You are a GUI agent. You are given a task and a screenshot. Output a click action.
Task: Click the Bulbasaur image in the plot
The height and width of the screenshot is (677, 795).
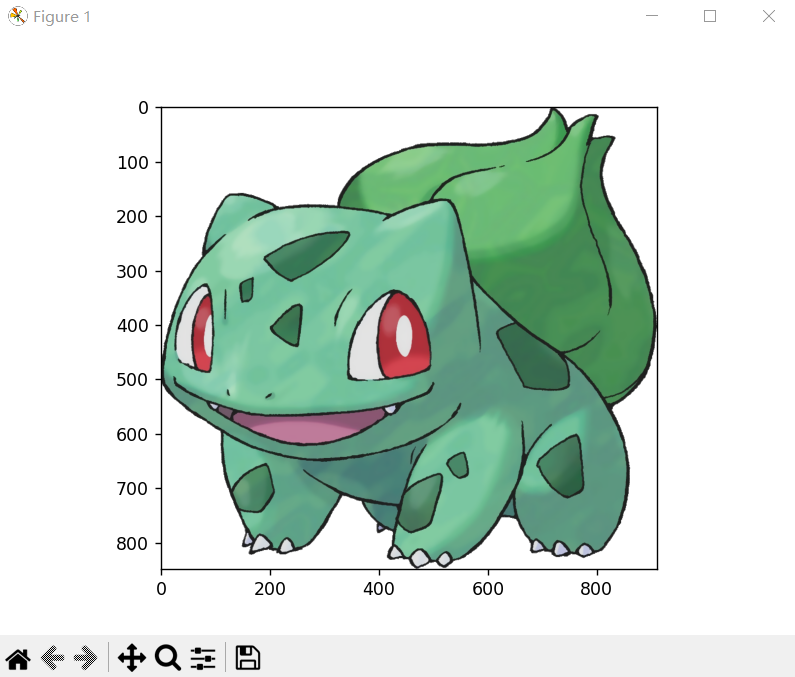point(409,338)
